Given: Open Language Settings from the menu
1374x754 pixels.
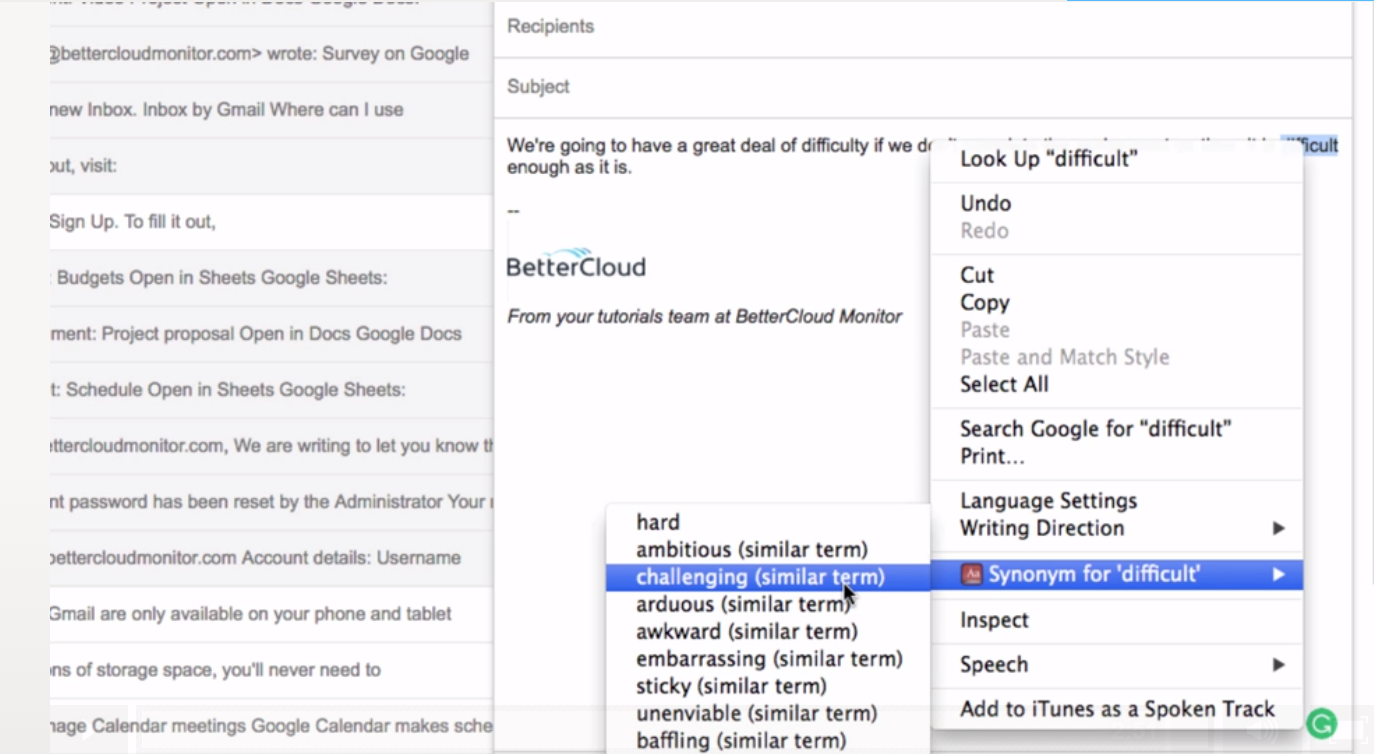Looking at the screenshot, I should tap(1116, 501).
